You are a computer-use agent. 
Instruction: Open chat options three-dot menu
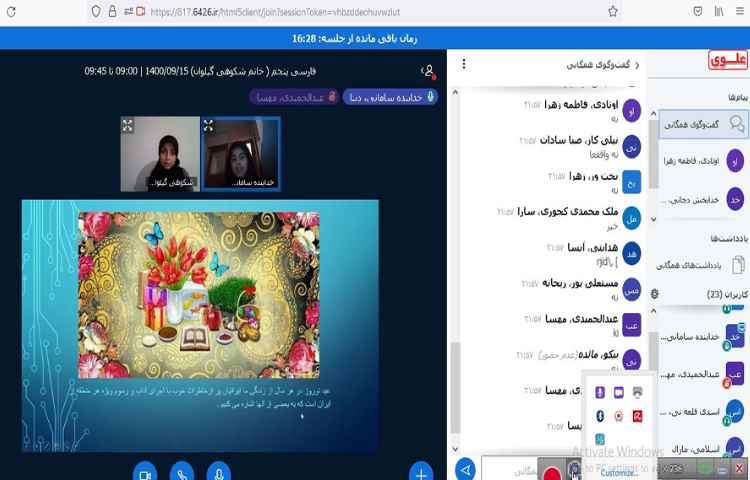(x=463, y=65)
